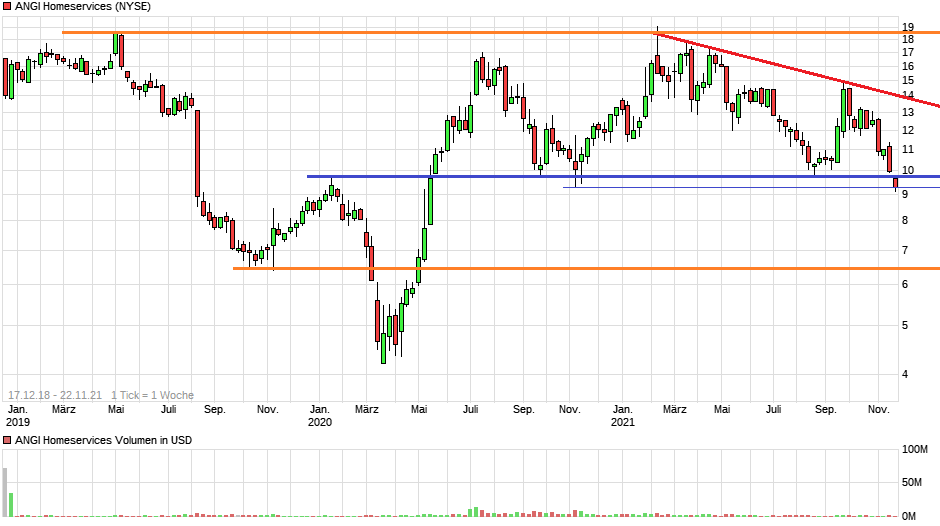Click the upper orange resistance line
The width and height of the screenshot is (940, 526).
pyautogui.click(x=350, y=33)
